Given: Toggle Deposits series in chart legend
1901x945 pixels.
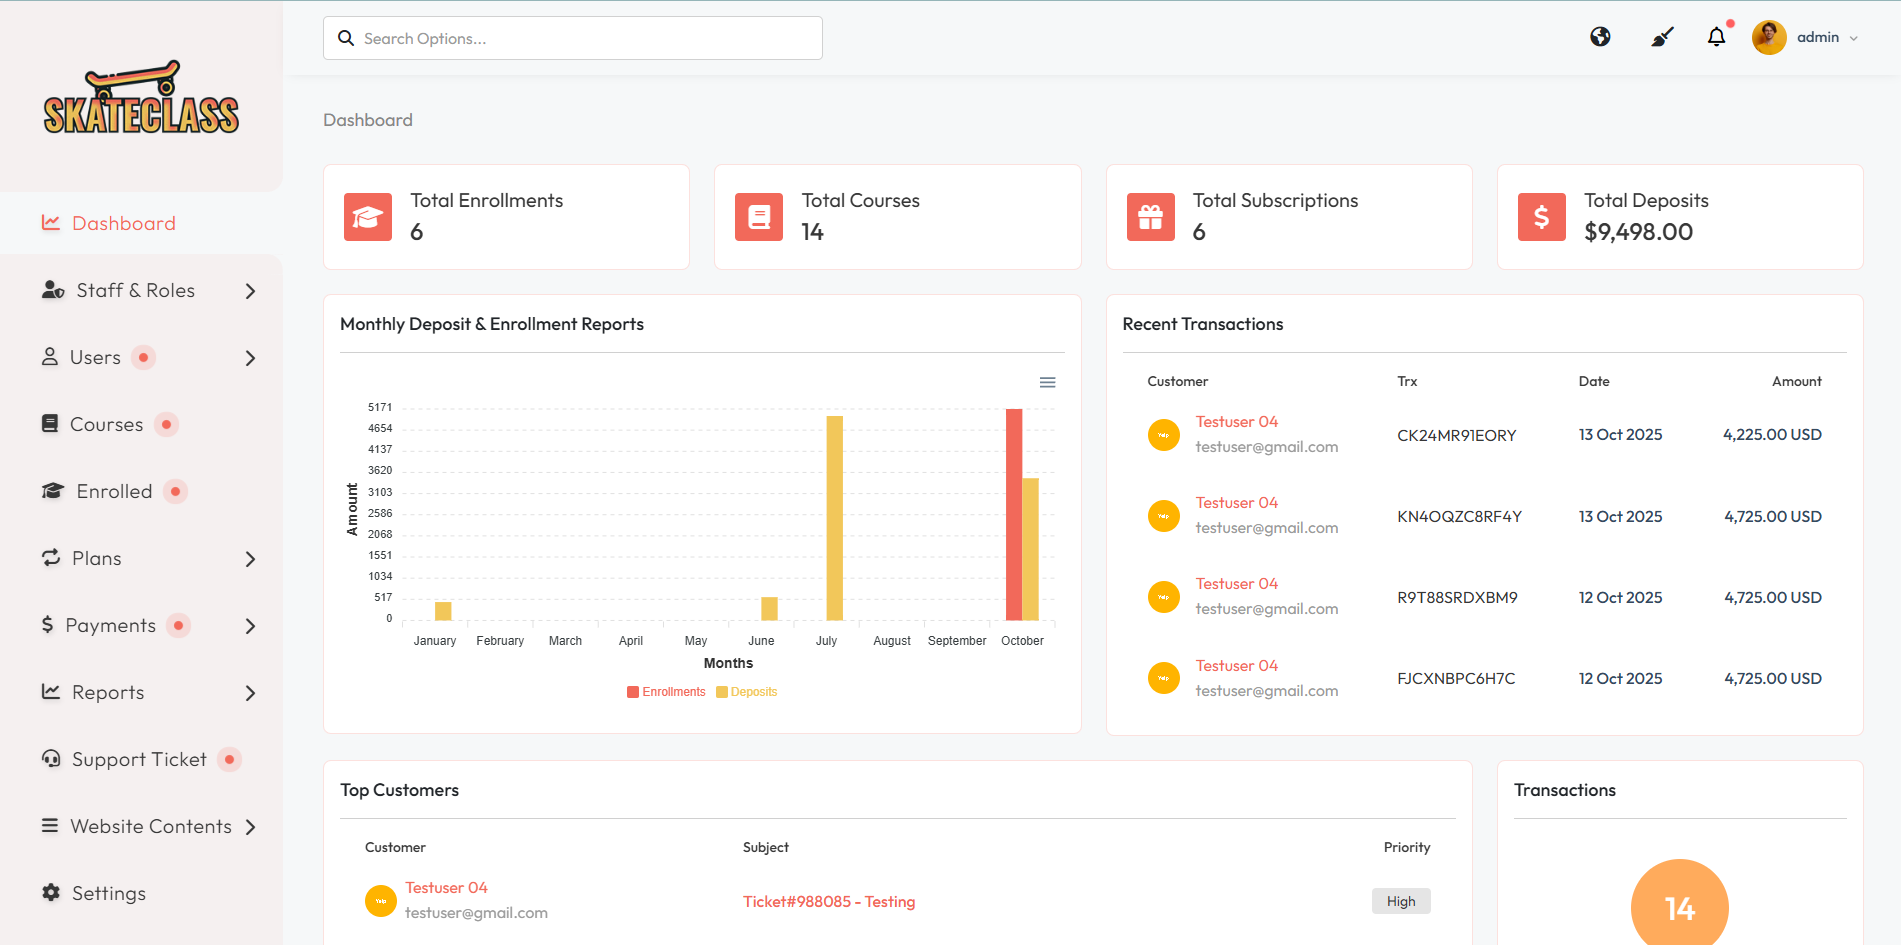Looking at the screenshot, I should click(x=747, y=692).
